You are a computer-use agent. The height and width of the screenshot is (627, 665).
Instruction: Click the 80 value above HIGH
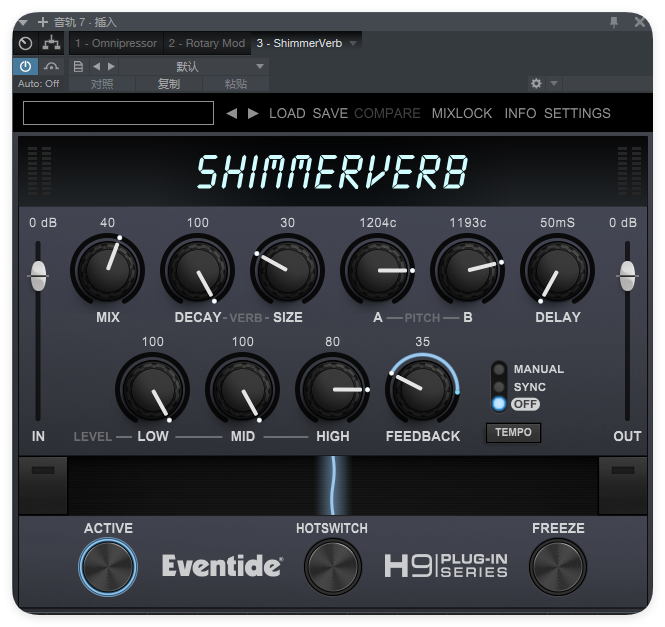click(x=332, y=341)
